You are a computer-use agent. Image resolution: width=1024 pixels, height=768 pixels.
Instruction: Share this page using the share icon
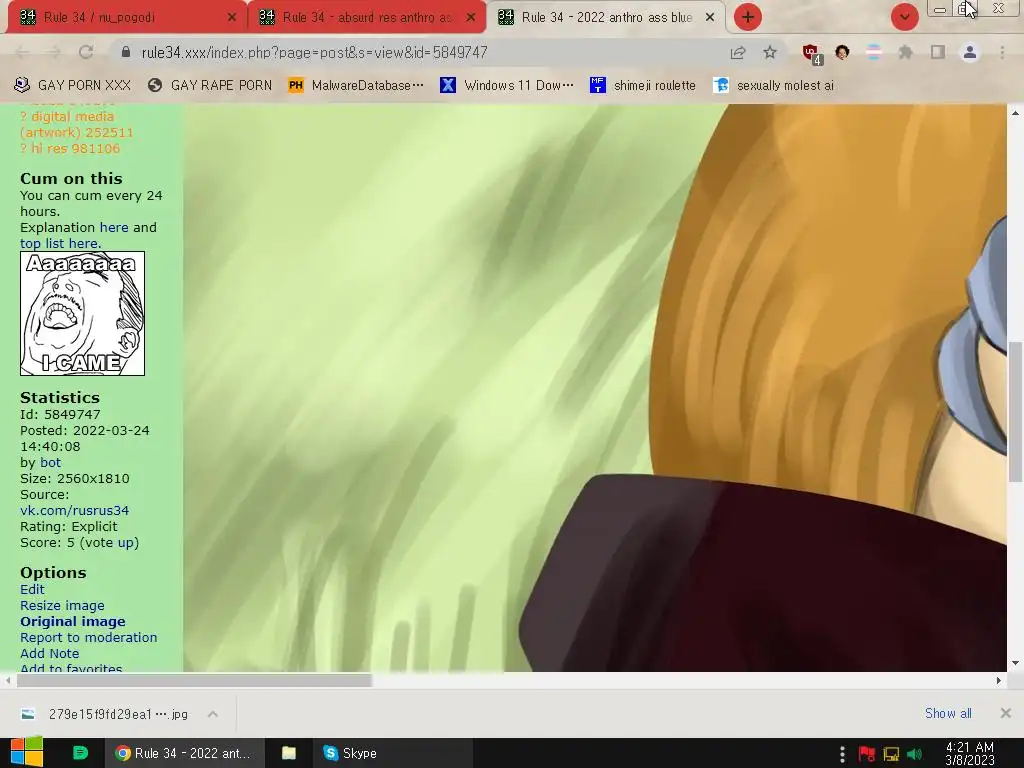[x=738, y=52]
